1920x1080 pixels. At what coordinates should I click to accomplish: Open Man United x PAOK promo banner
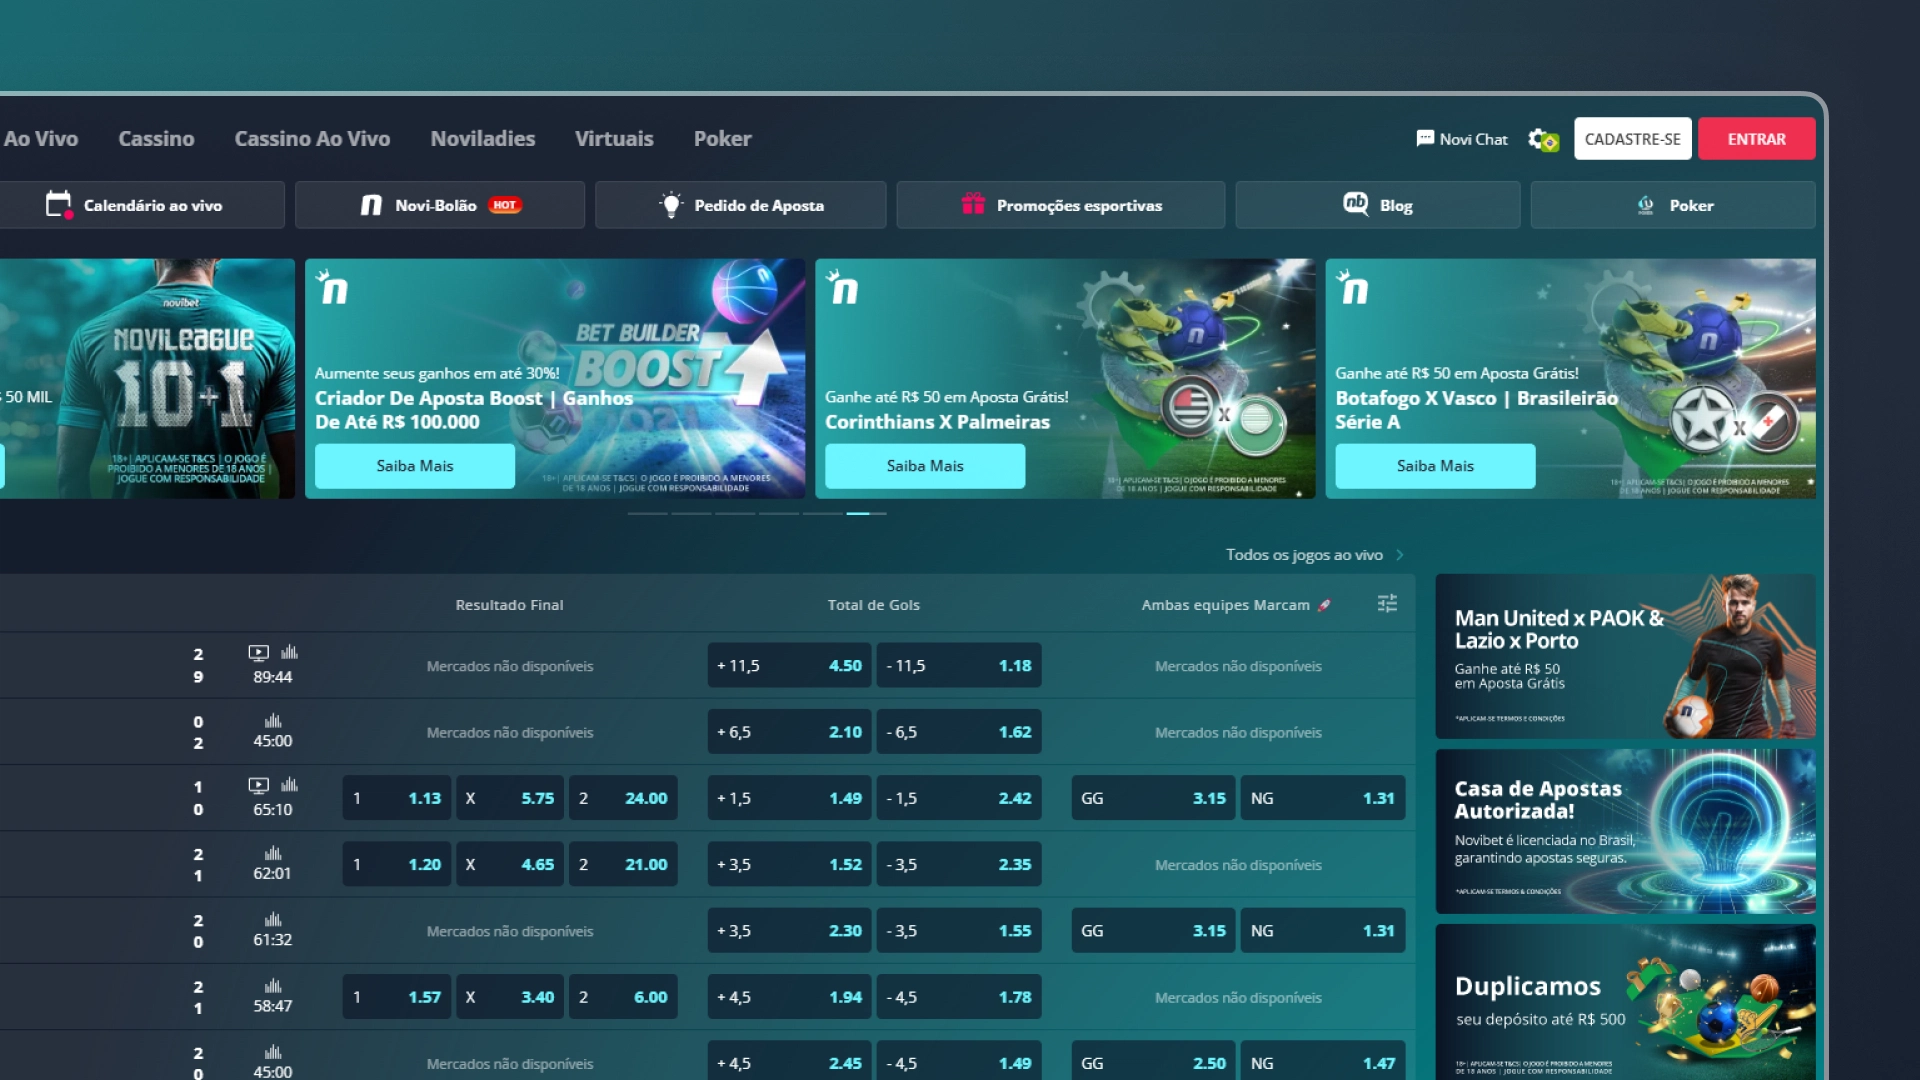tap(1625, 656)
